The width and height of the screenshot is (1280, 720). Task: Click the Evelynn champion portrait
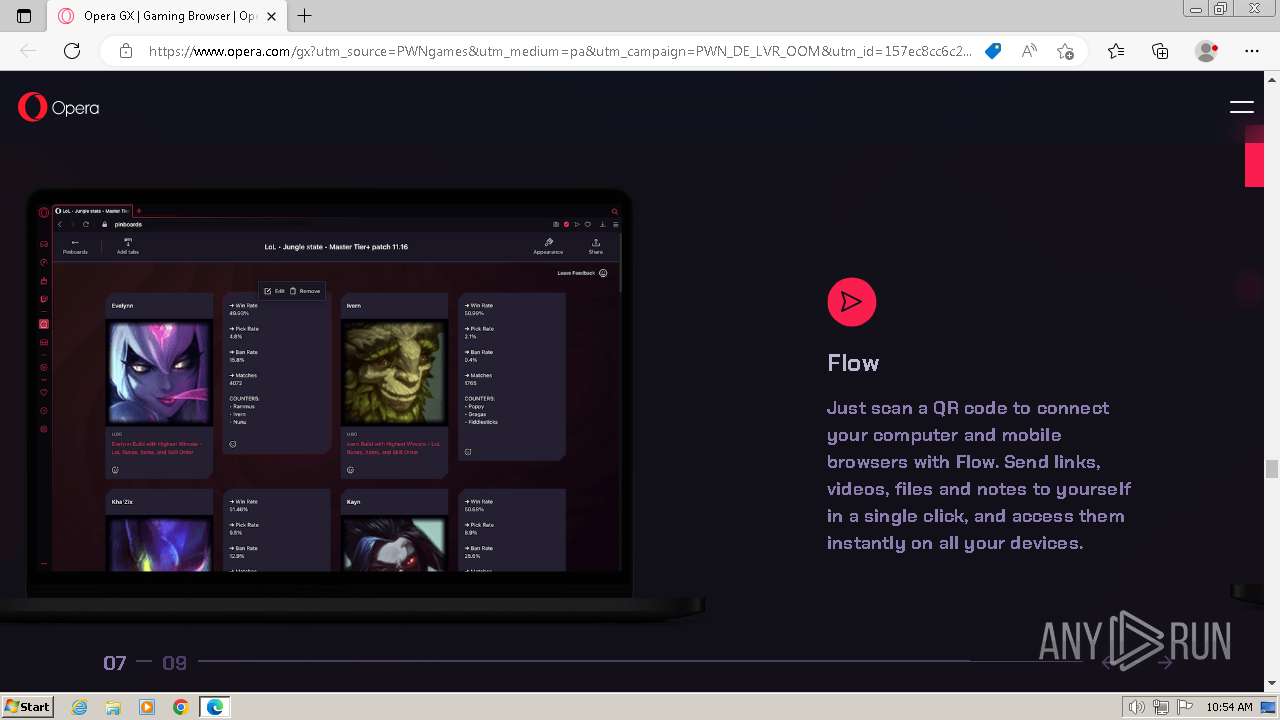[159, 372]
